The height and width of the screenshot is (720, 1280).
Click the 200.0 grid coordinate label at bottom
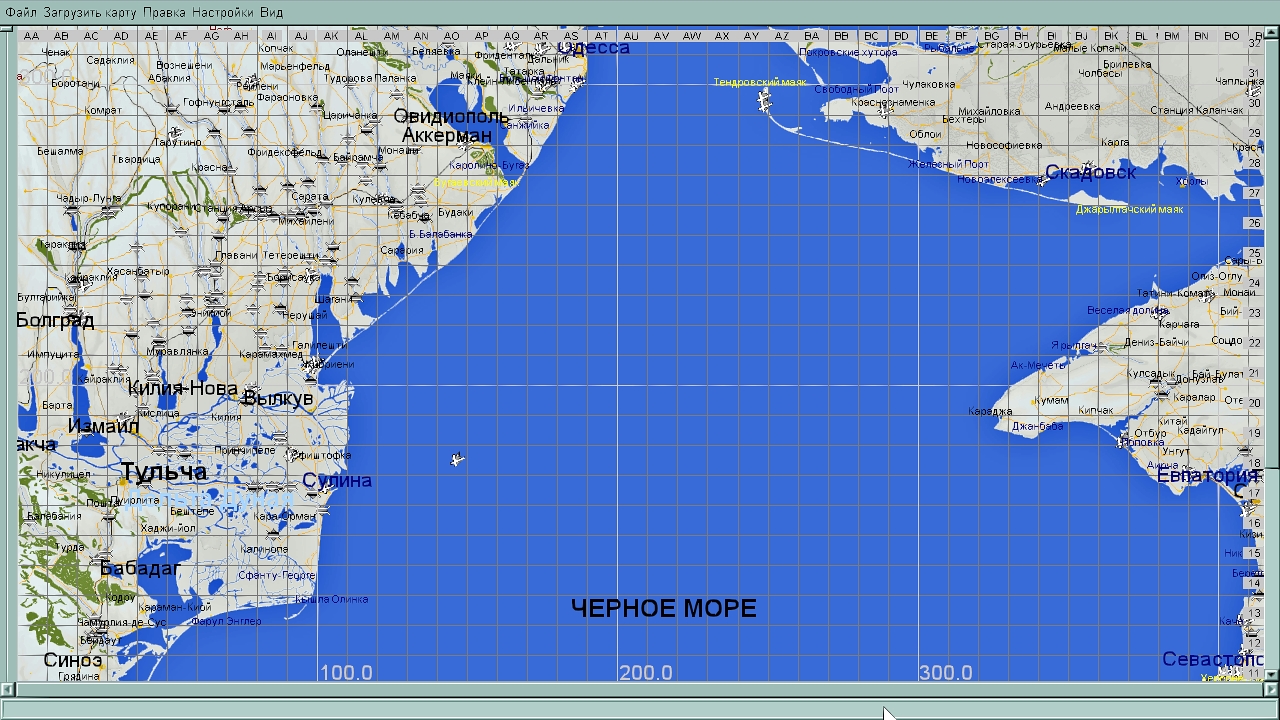click(646, 673)
